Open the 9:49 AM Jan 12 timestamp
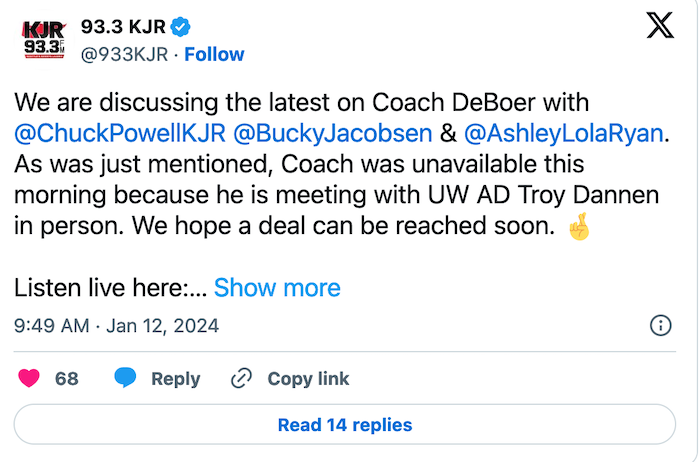 coord(116,326)
